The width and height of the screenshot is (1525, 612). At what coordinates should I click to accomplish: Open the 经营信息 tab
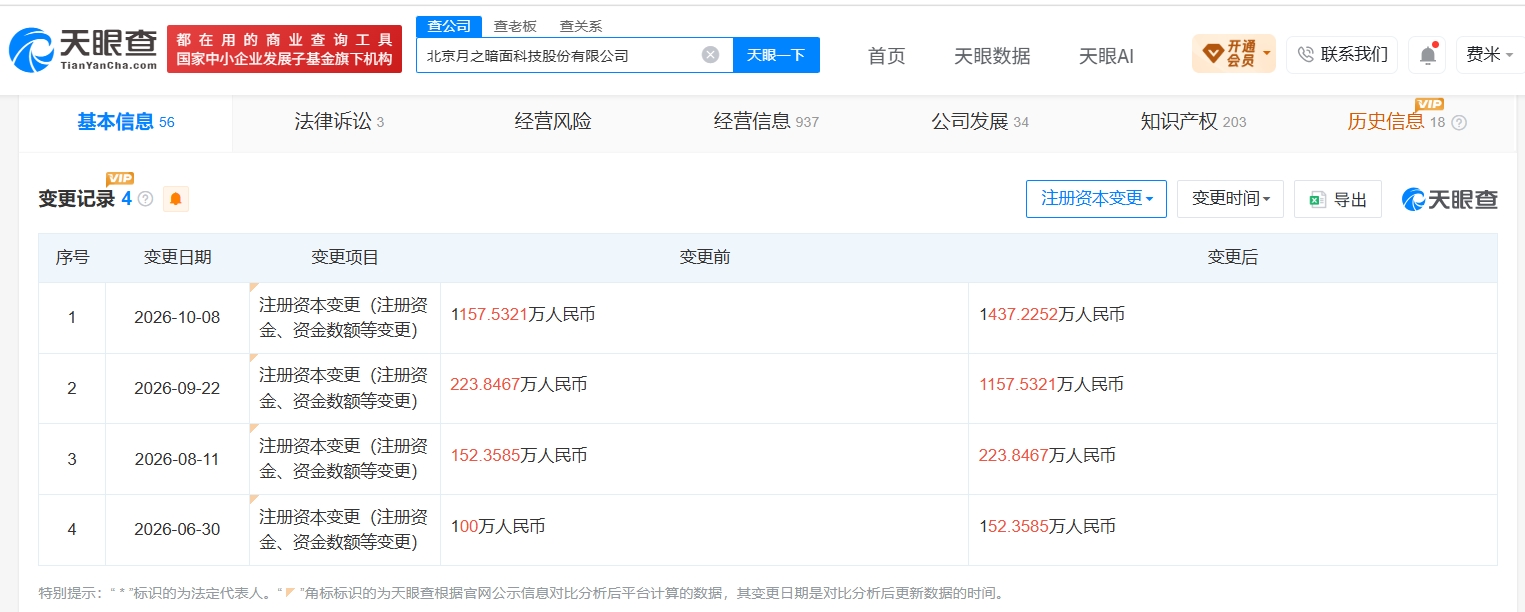tap(766, 123)
